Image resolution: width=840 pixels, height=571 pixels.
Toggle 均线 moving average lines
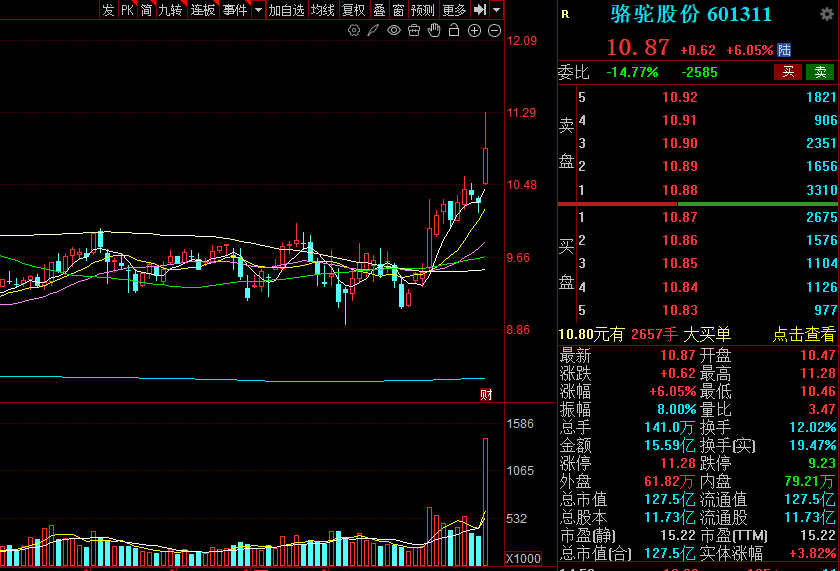click(323, 10)
